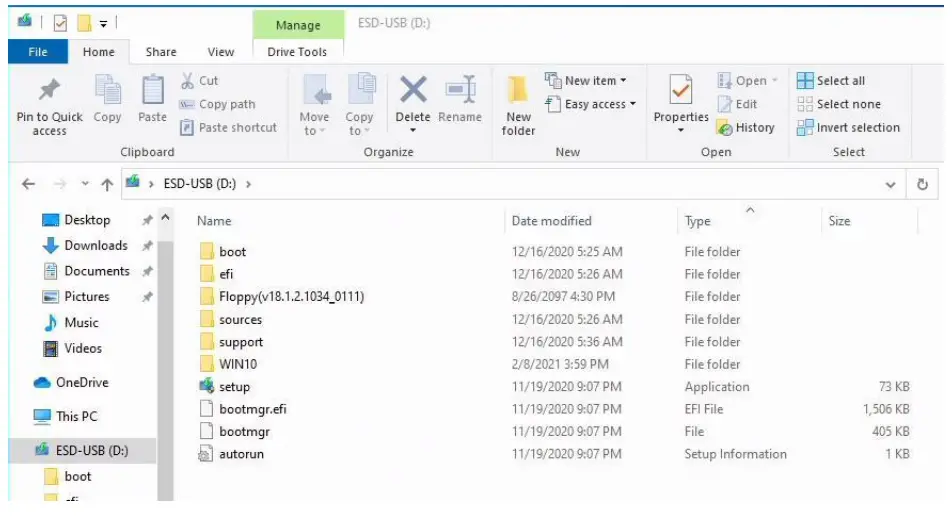
Task: Click the red Delete X icon
Action: point(413,90)
